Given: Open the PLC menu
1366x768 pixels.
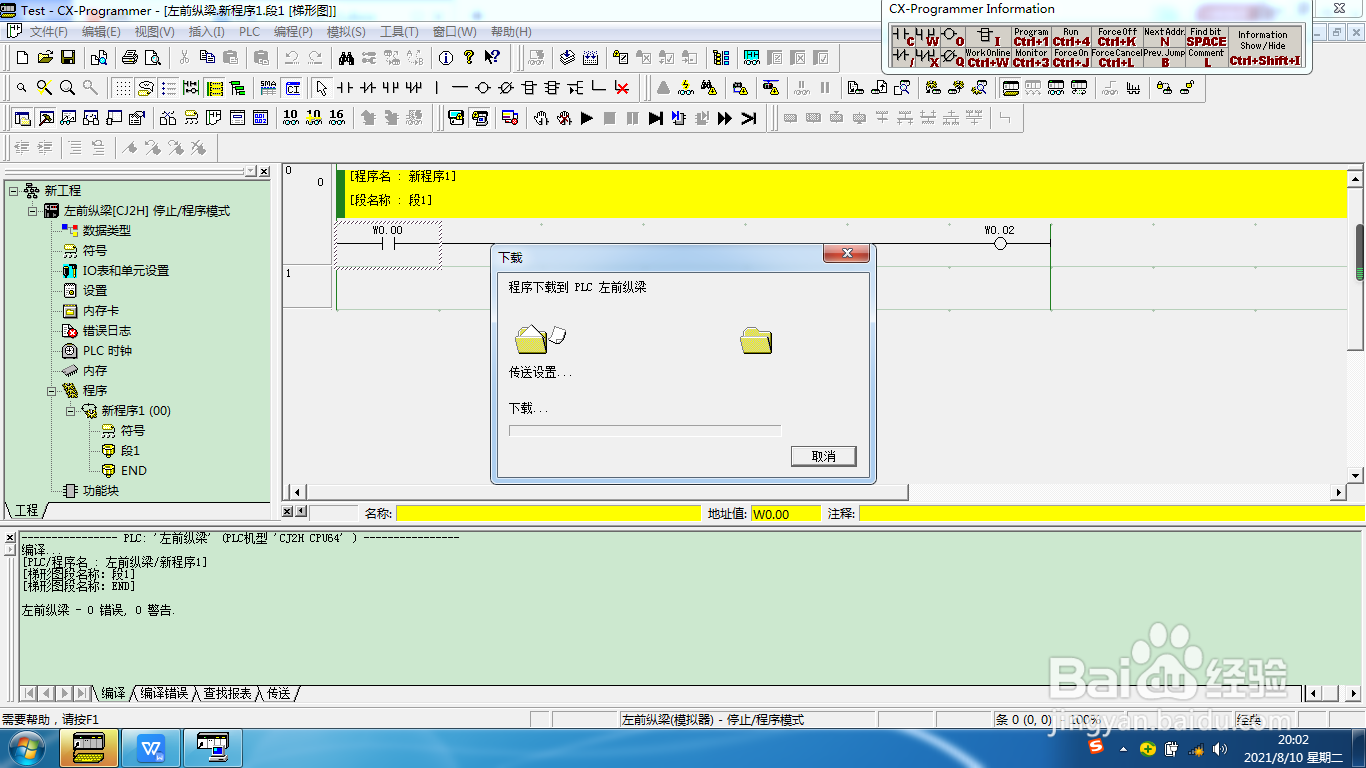Looking at the screenshot, I should [x=249, y=32].
